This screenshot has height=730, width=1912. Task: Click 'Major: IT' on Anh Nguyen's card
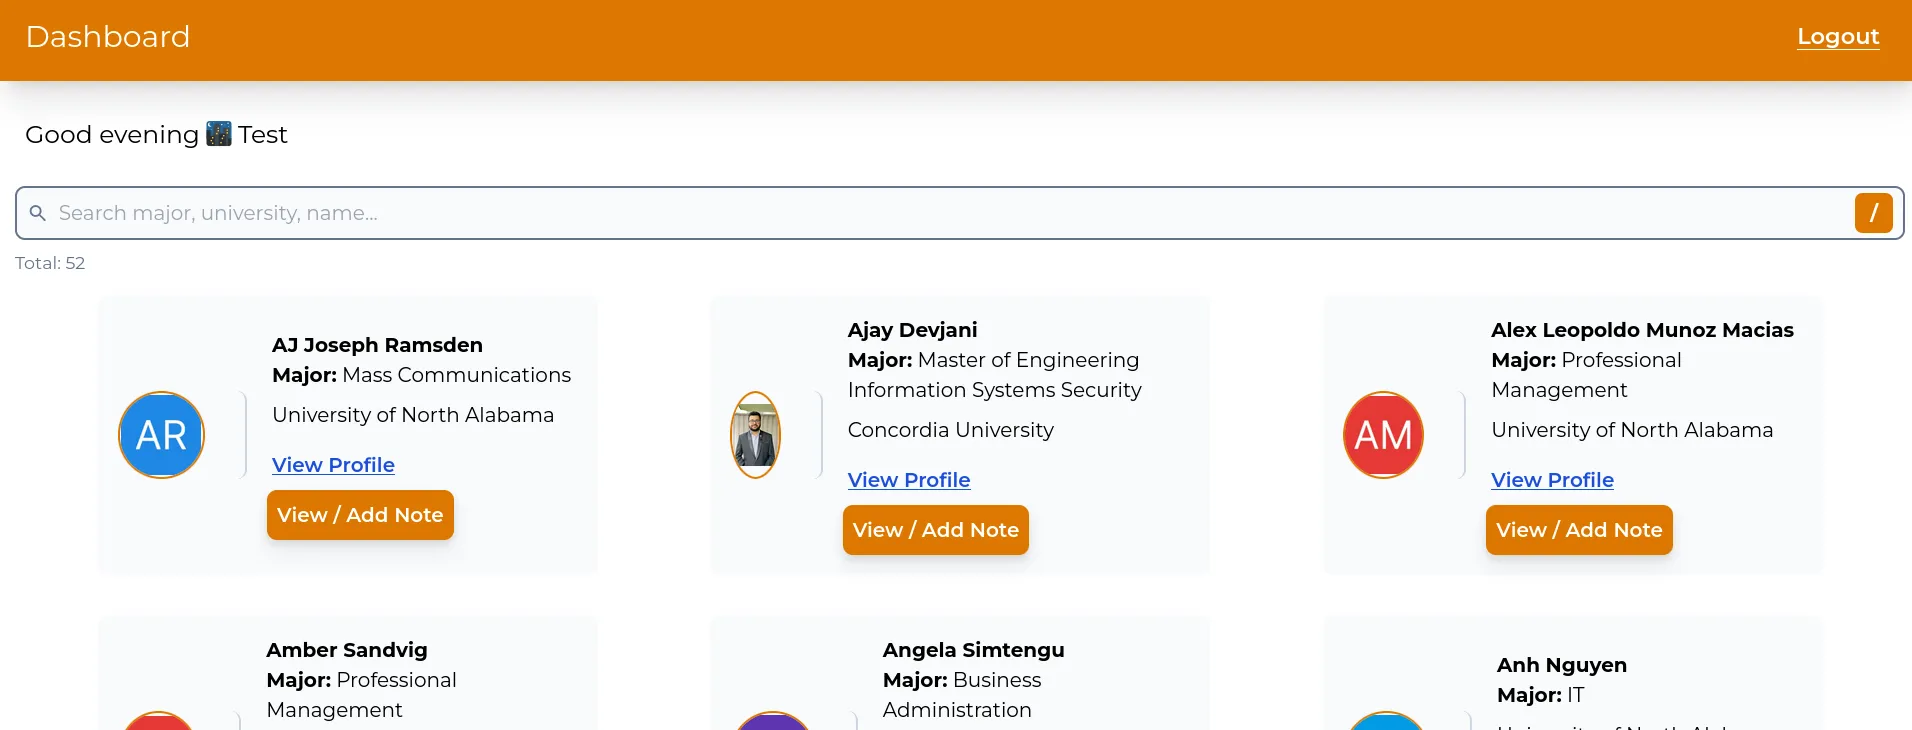point(1540,695)
